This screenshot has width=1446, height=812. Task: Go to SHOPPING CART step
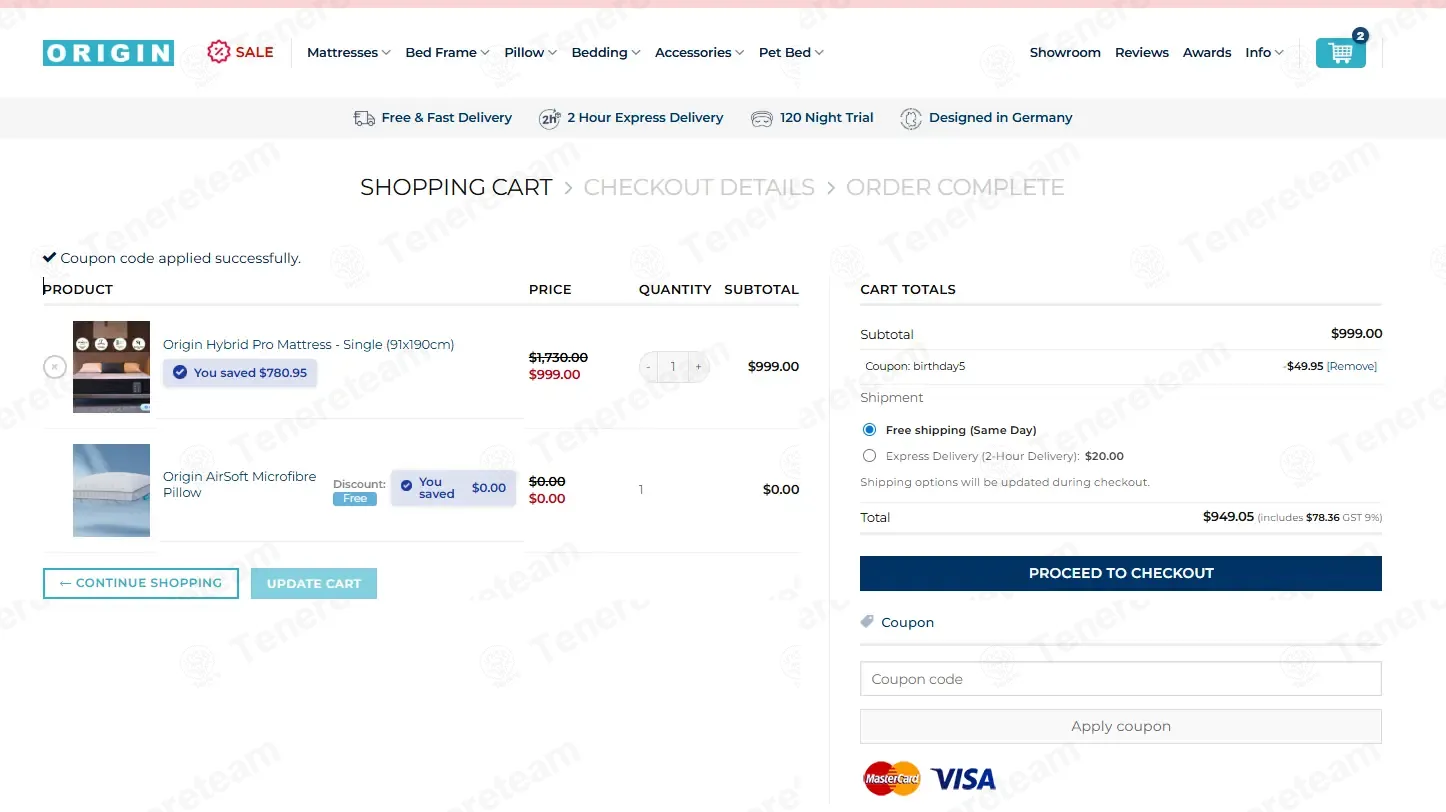pyautogui.click(x=456, y=187)
